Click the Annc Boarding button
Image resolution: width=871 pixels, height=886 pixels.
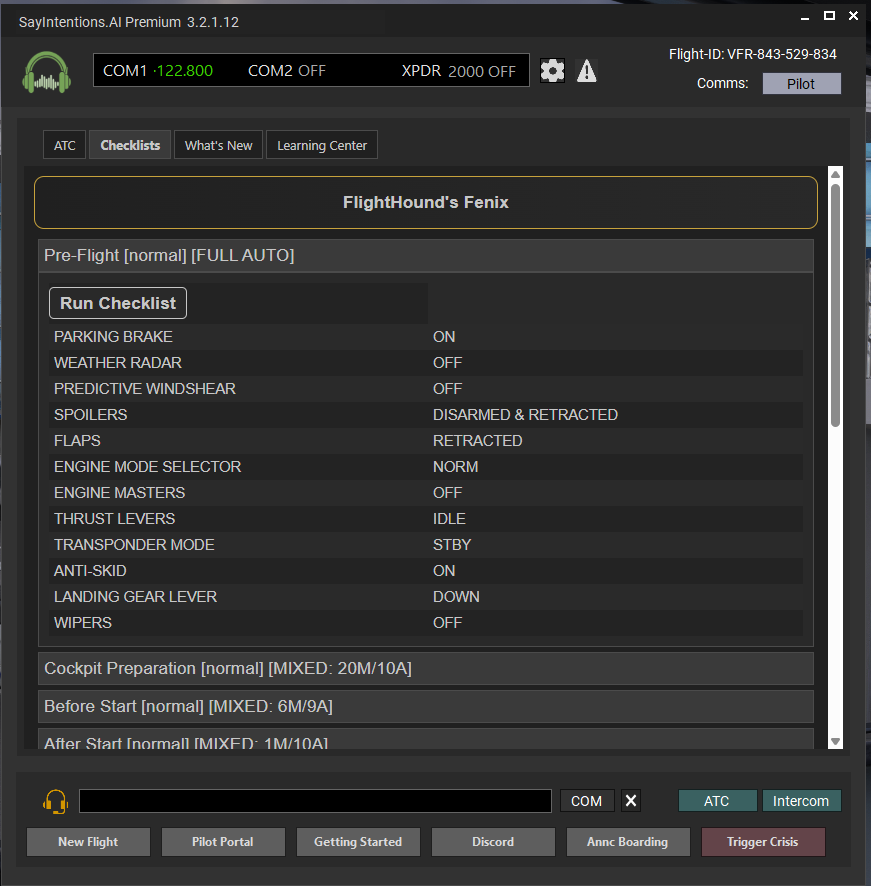tap(627, 842)
